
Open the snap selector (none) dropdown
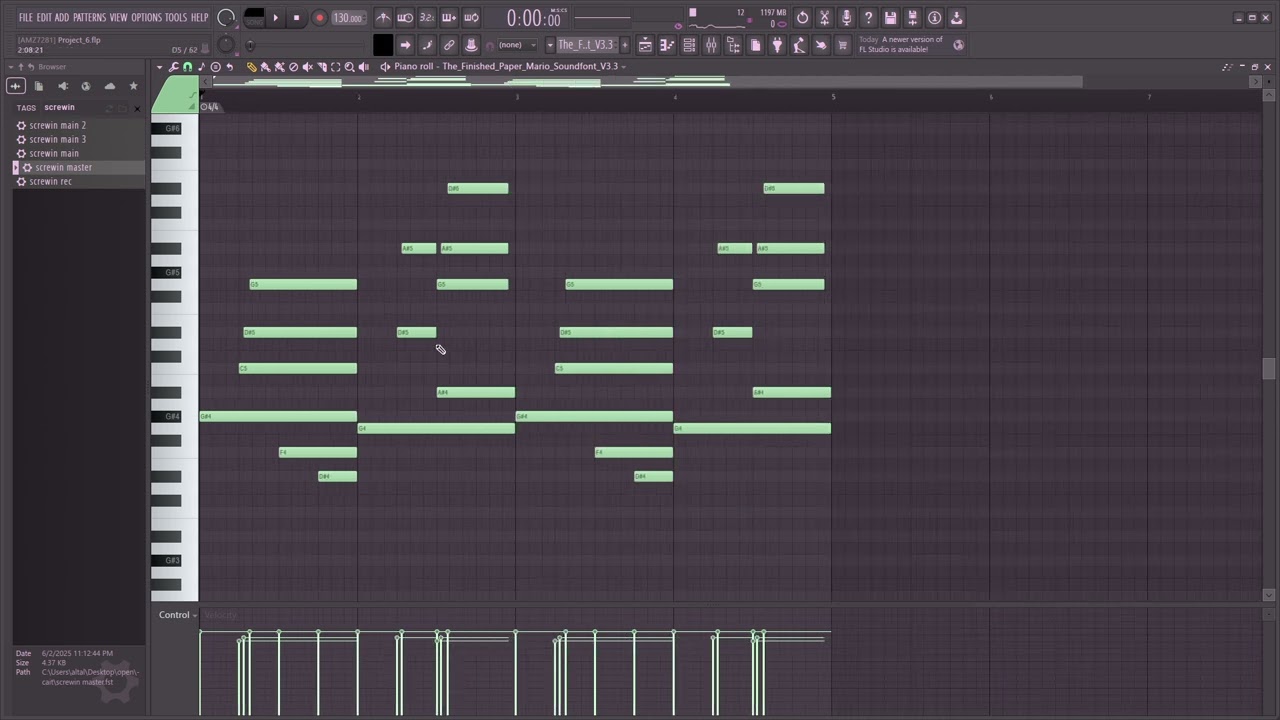coord(516,45)
